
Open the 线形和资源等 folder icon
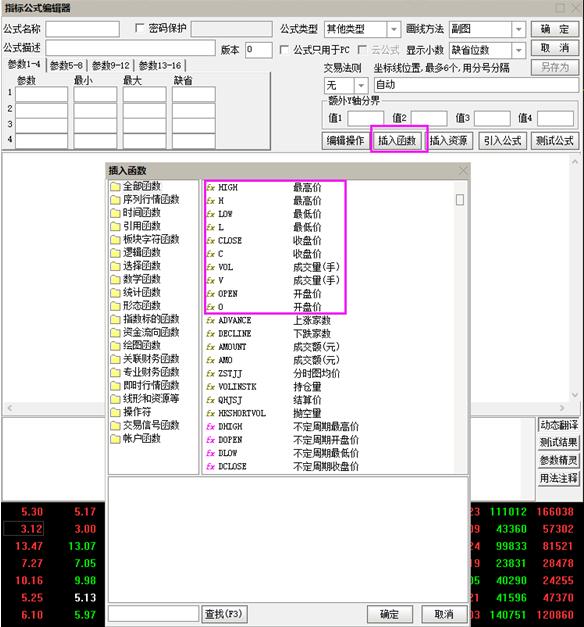(116, 399)
